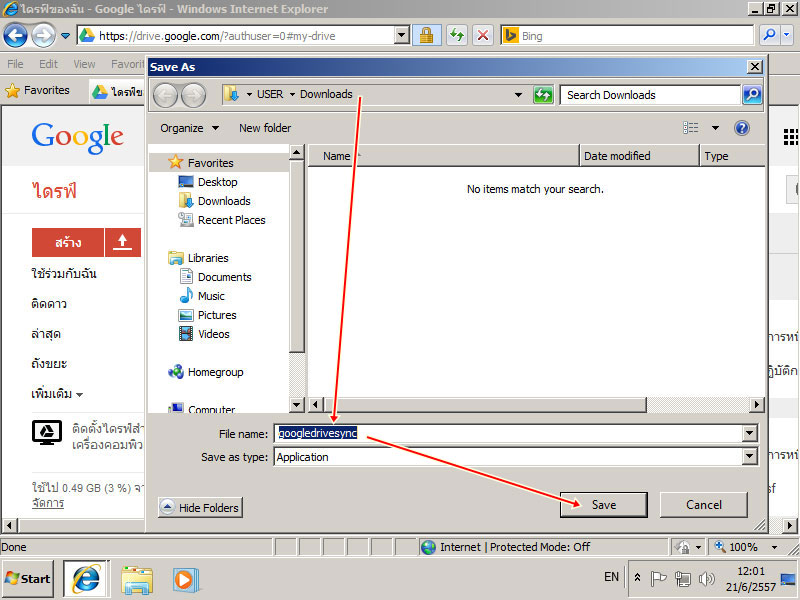Click the volume speaker tray icon
This screenshot has width=800, height=600.
click(x=706, y=579)
